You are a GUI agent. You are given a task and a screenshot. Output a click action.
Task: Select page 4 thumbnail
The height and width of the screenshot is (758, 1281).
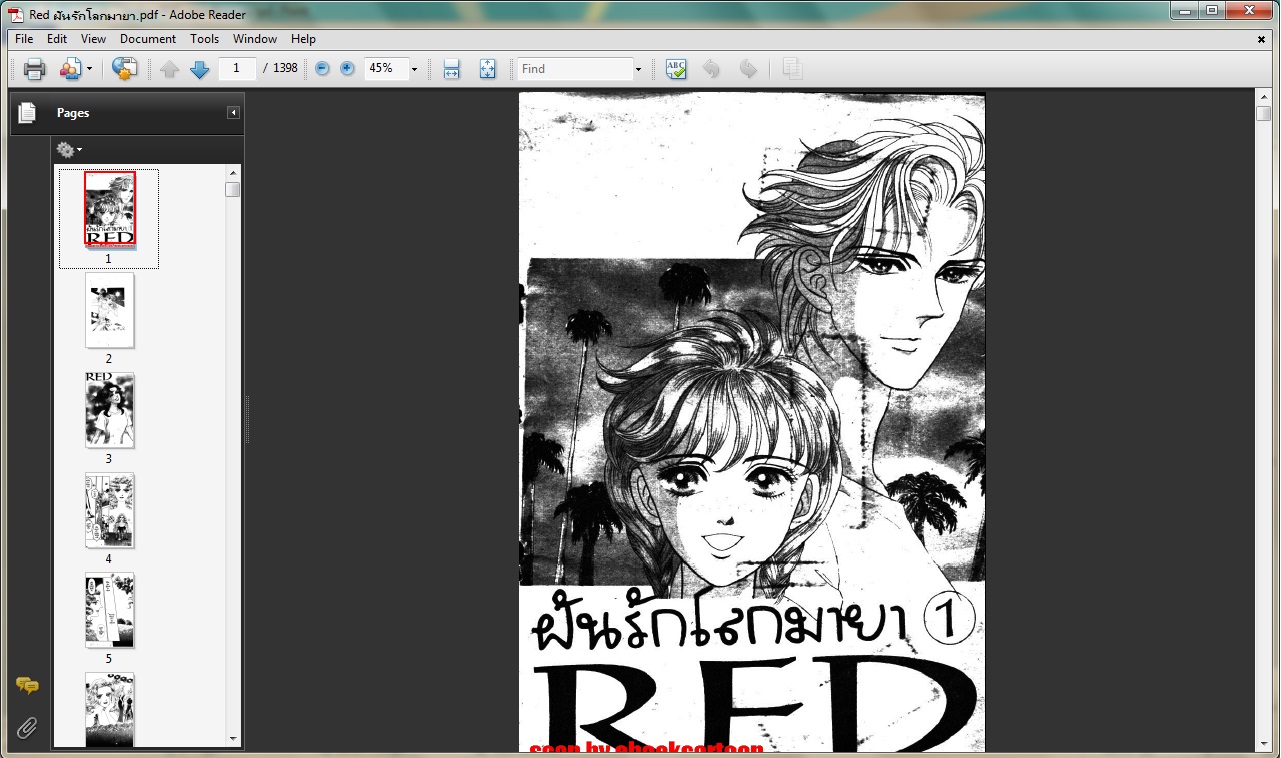[x=109, y=510]
